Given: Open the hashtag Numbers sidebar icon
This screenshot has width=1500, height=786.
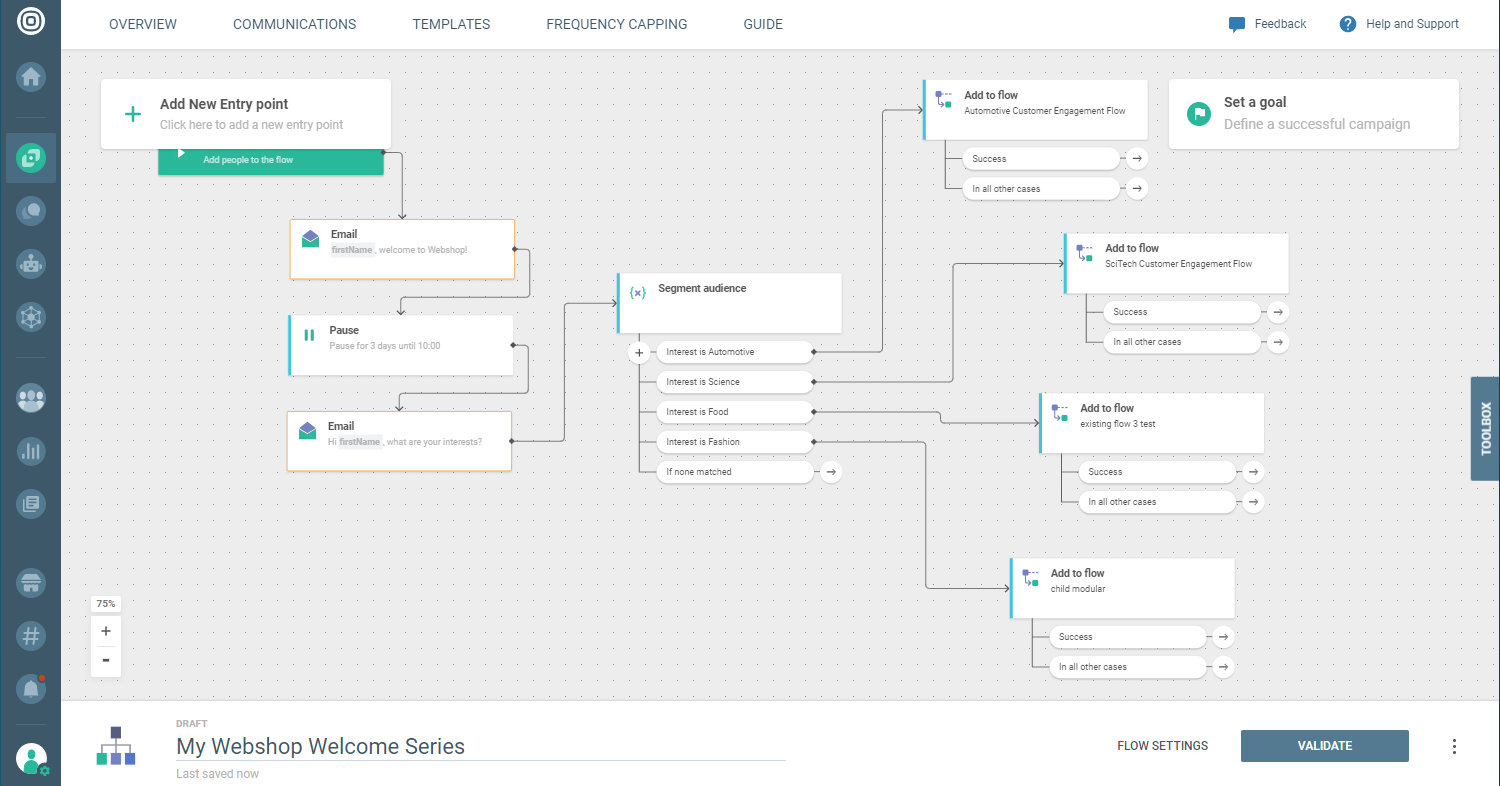Looking at the screenshot, I should coord(31,635).
